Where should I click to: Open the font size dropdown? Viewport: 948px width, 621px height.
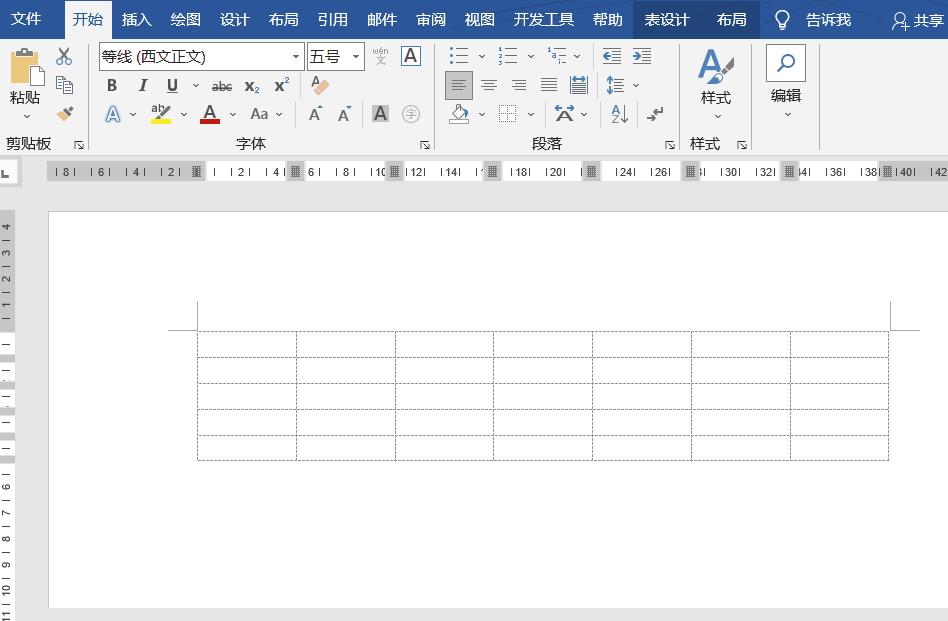[x=355, y=56]
